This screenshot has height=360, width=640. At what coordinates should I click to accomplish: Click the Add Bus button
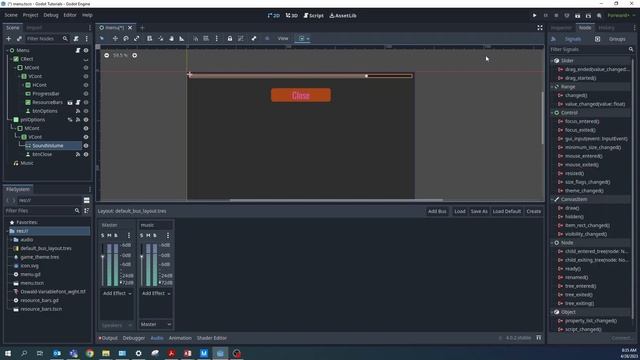pos(437,211)
